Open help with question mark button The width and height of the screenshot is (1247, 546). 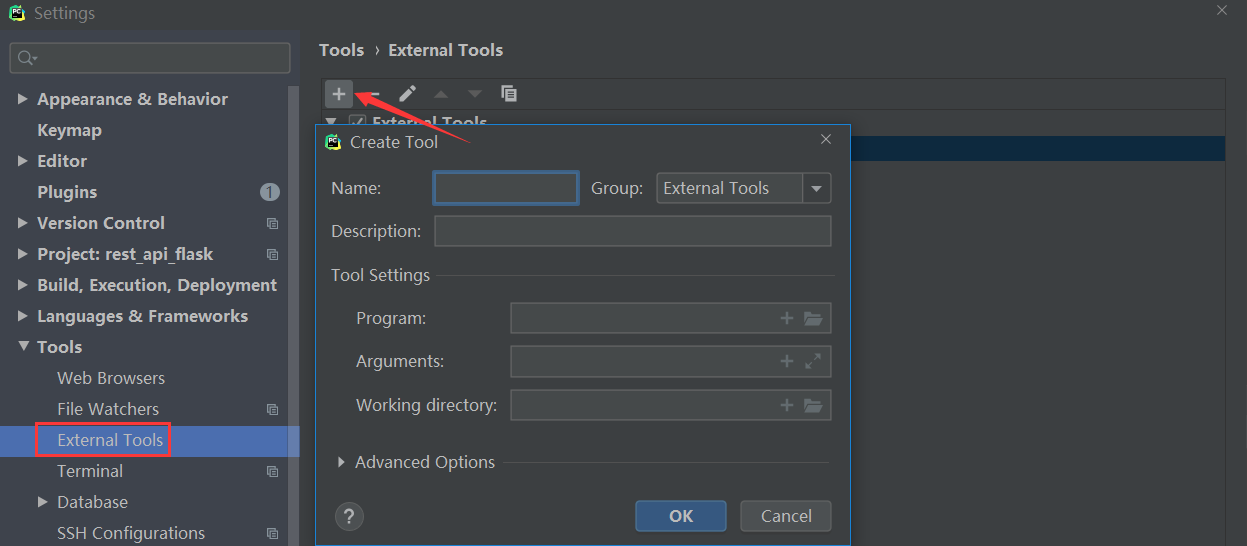coord(349,516)
